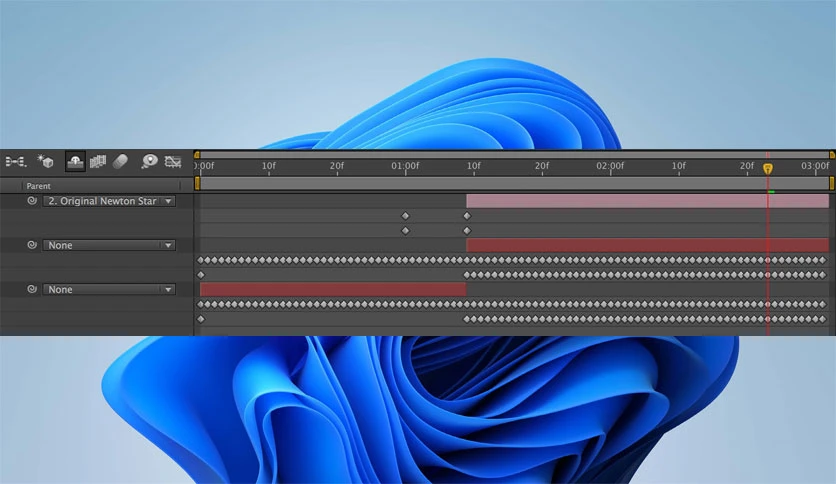This screenshot has width=836, height=484.
Task: Click the current time indicator playhead
Action: (768, 169)
